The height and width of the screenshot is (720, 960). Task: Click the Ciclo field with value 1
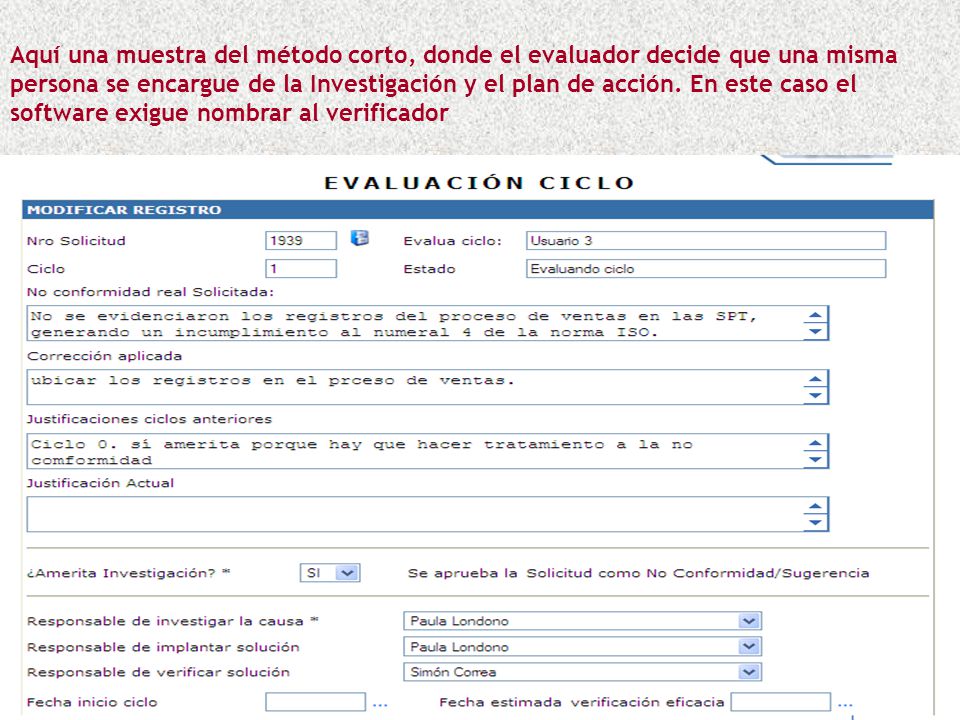click(x=301, y=269)
